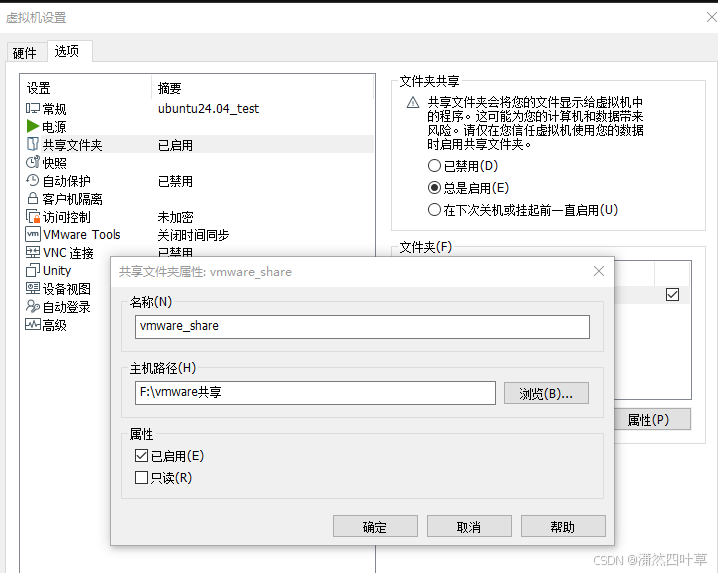Click the 自动保护 AutoProtect clock icon
Image resolution: width=718 pixels, height=573 pixels.
click(33, 180)
